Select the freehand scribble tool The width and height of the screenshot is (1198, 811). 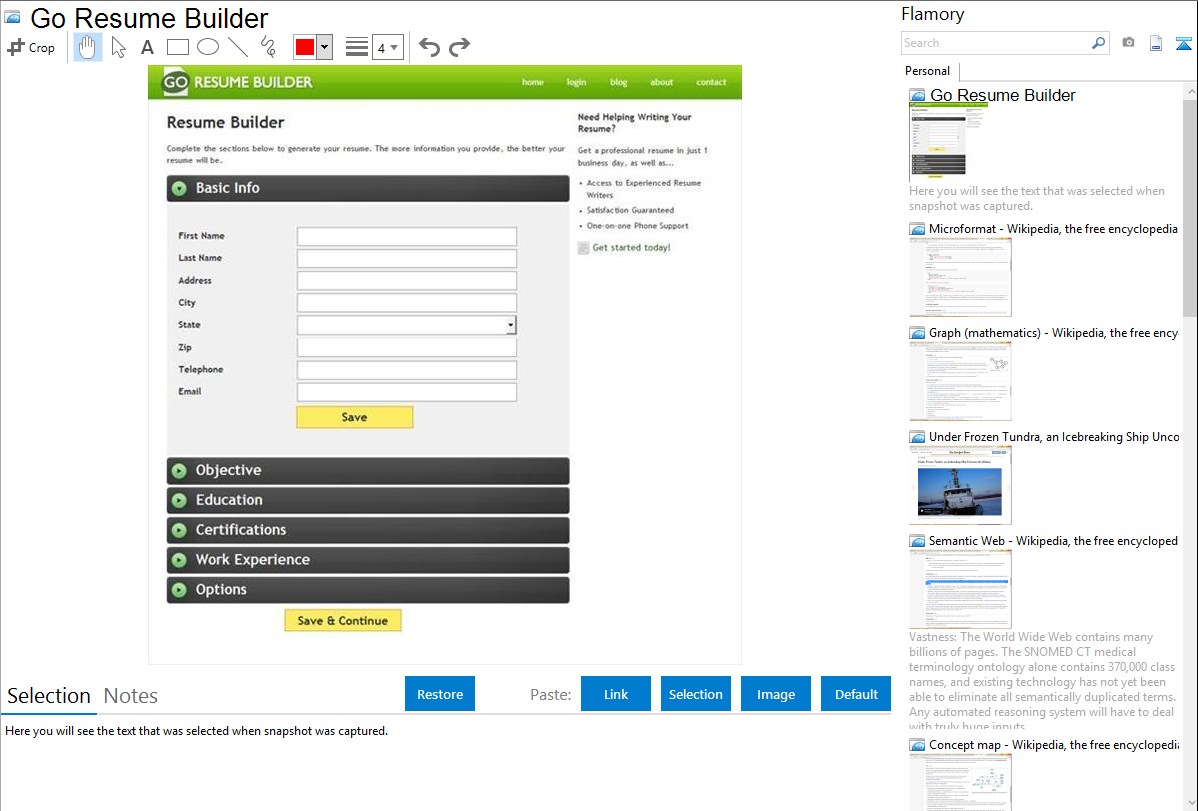(x=268, y=47)
